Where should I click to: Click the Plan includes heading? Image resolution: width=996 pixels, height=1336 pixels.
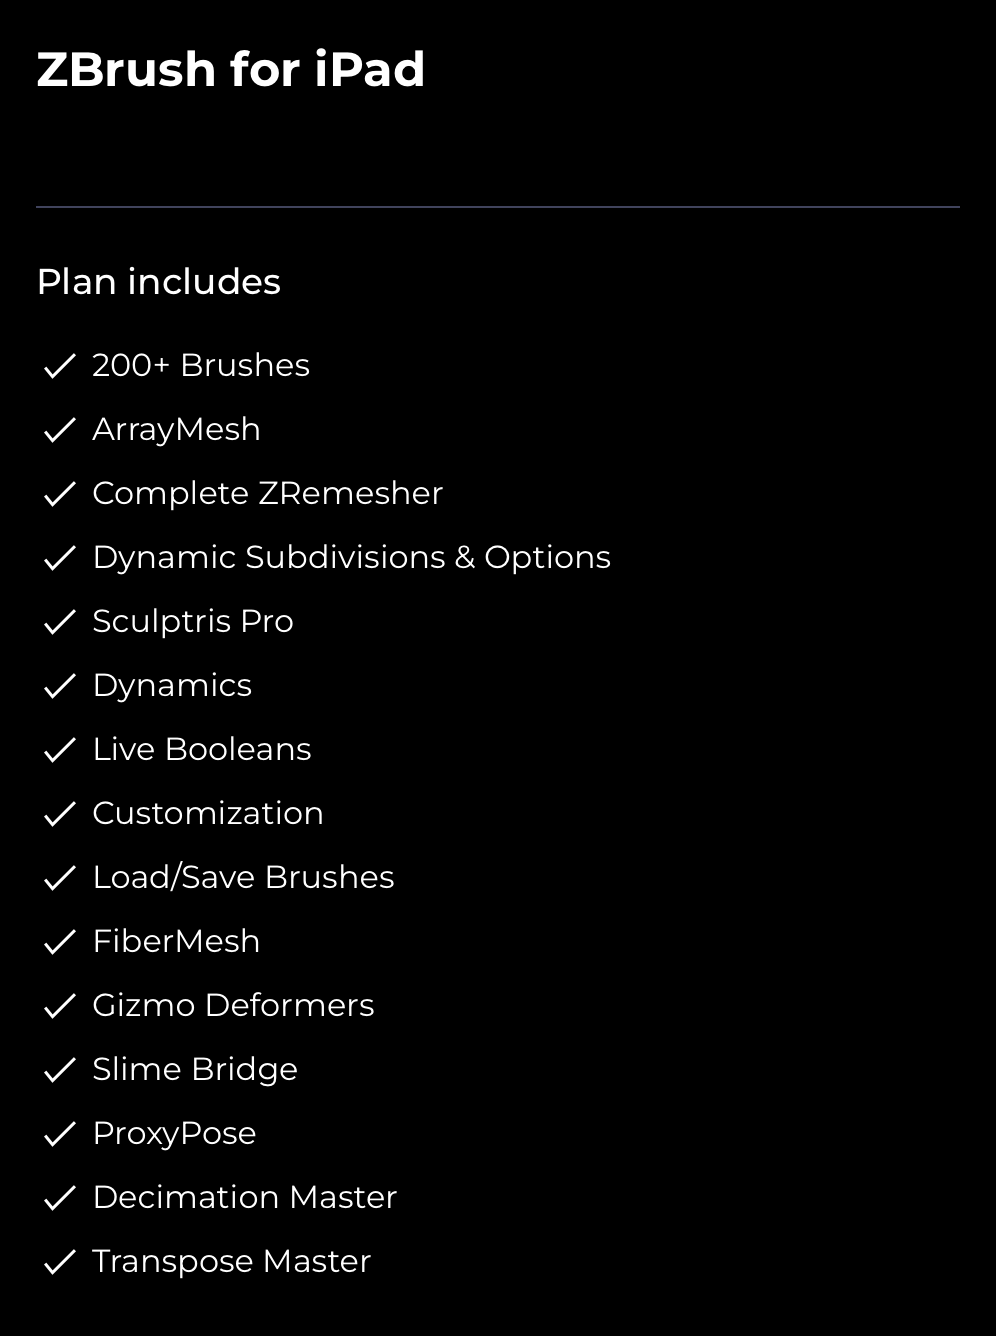[159, 282]
